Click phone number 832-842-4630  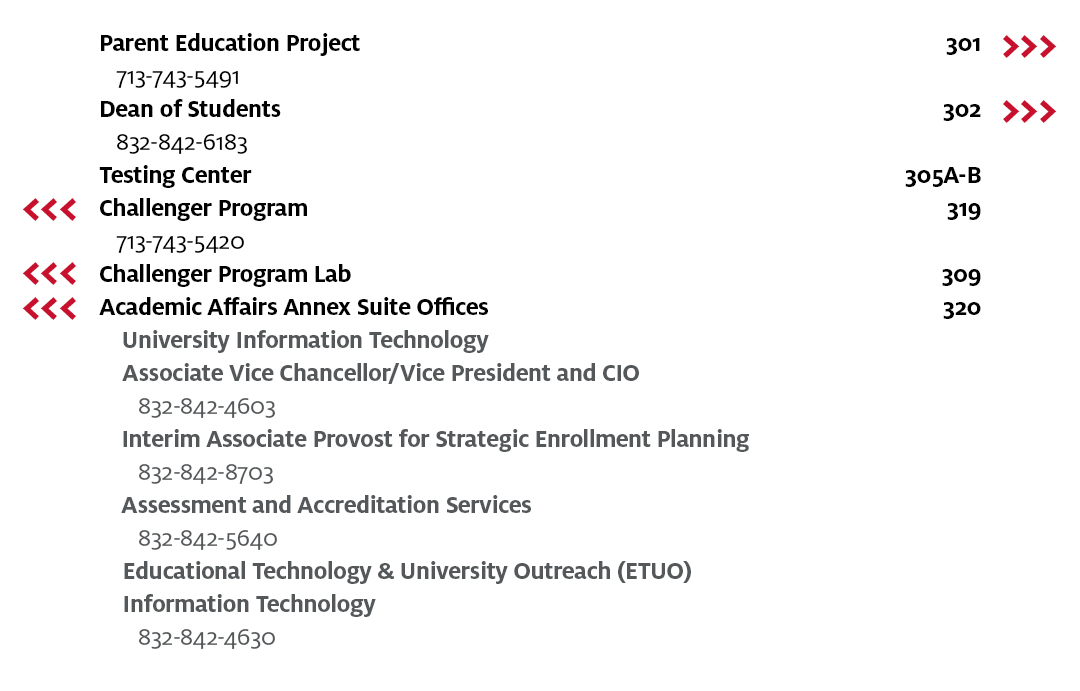pos(207,638)
